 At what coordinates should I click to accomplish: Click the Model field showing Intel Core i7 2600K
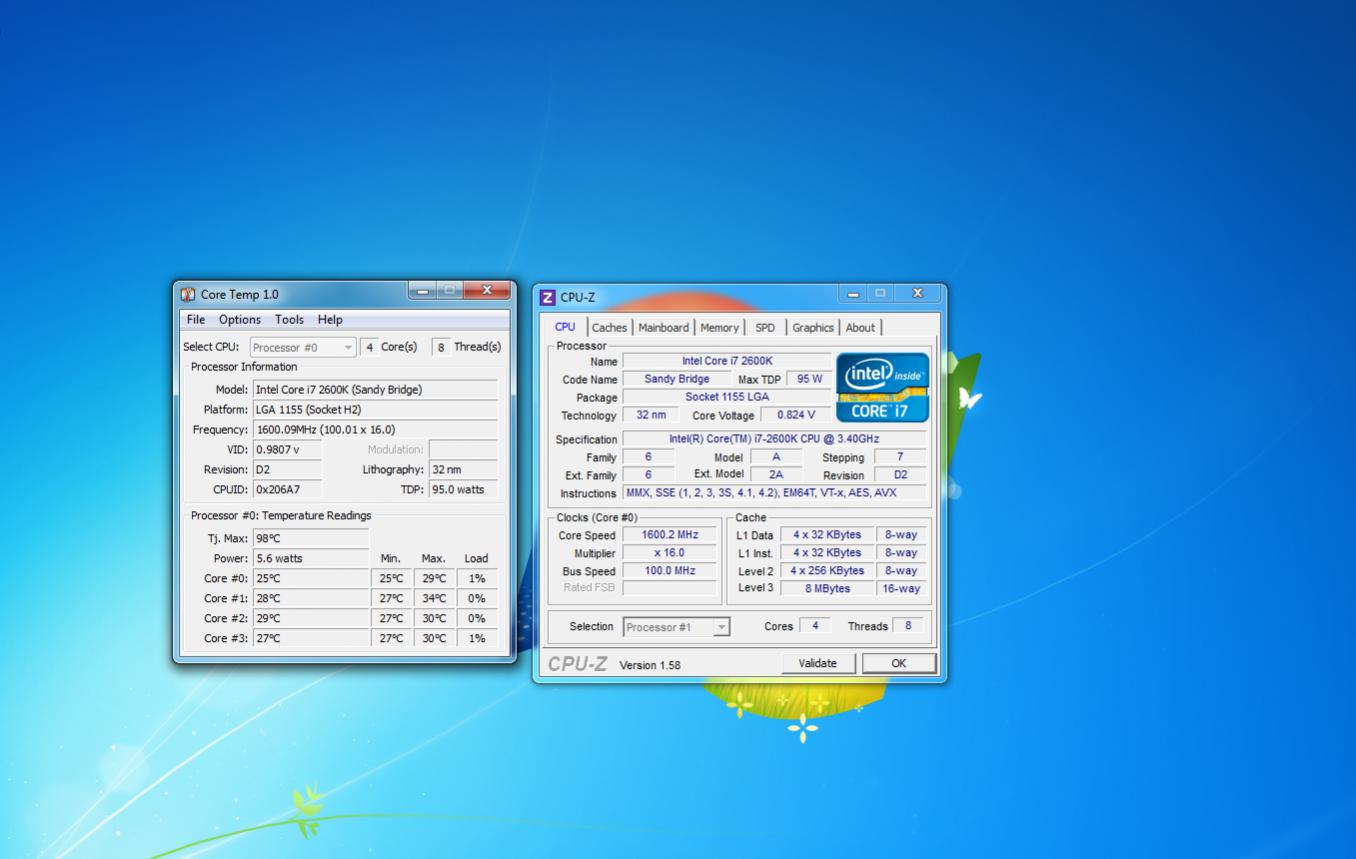tap(375, 390)
